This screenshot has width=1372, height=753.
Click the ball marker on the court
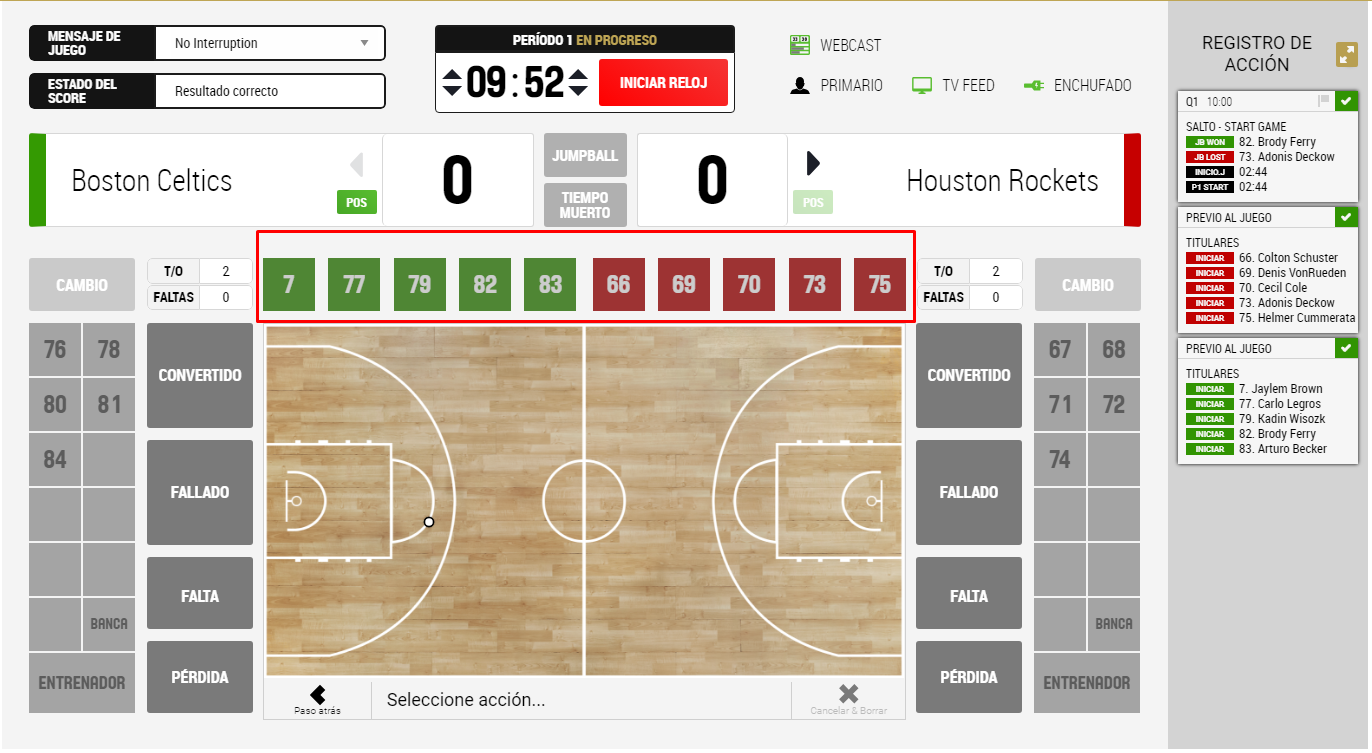click(429, 522)
